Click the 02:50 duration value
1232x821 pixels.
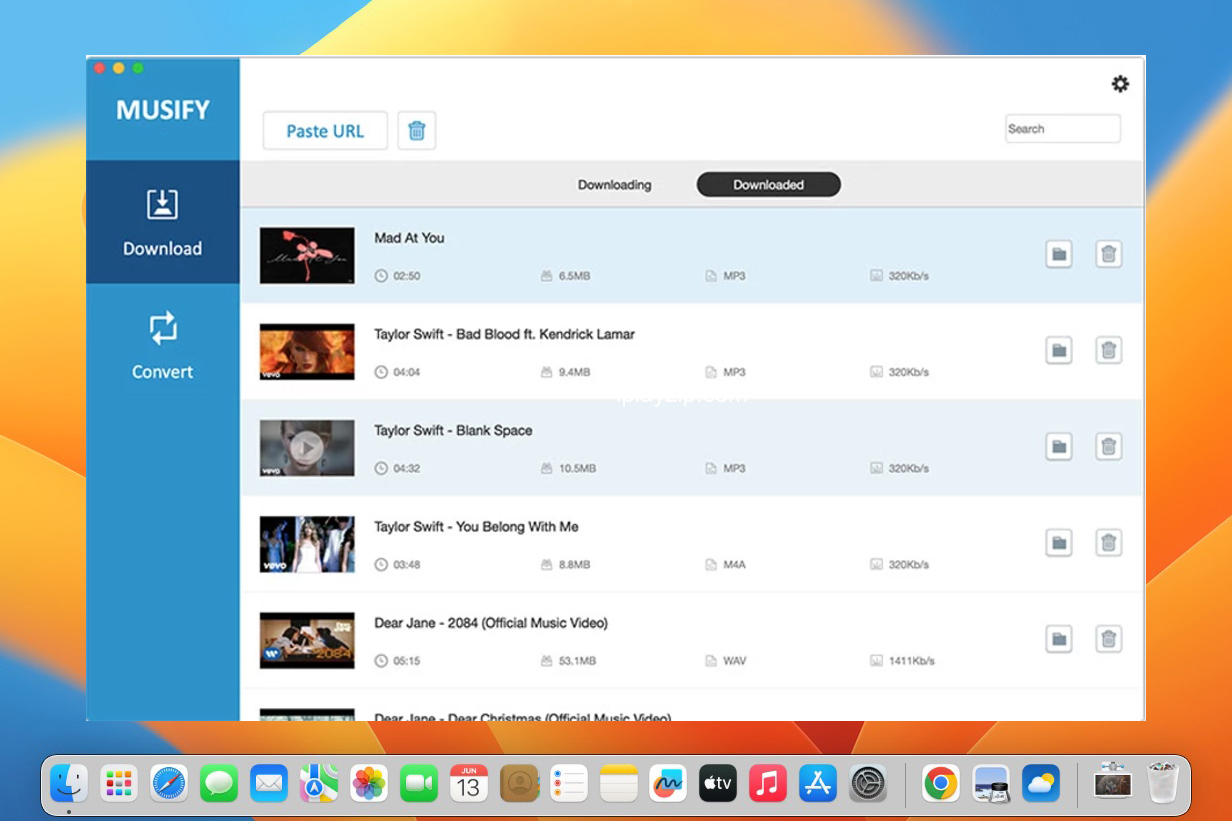coord(406,276)
